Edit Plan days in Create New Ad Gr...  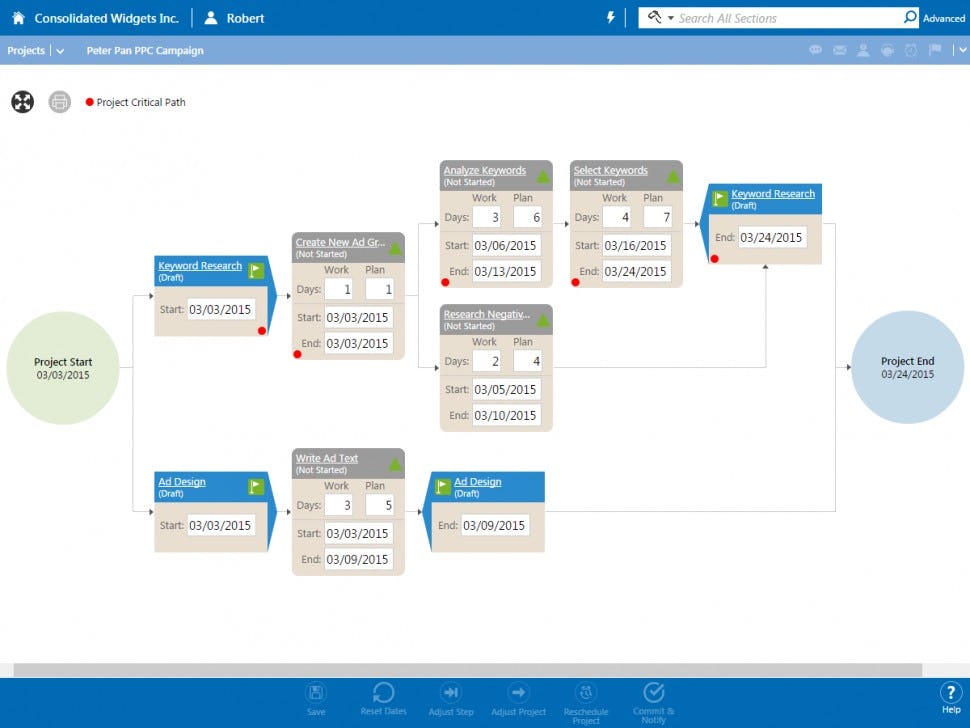click(380, 289)
